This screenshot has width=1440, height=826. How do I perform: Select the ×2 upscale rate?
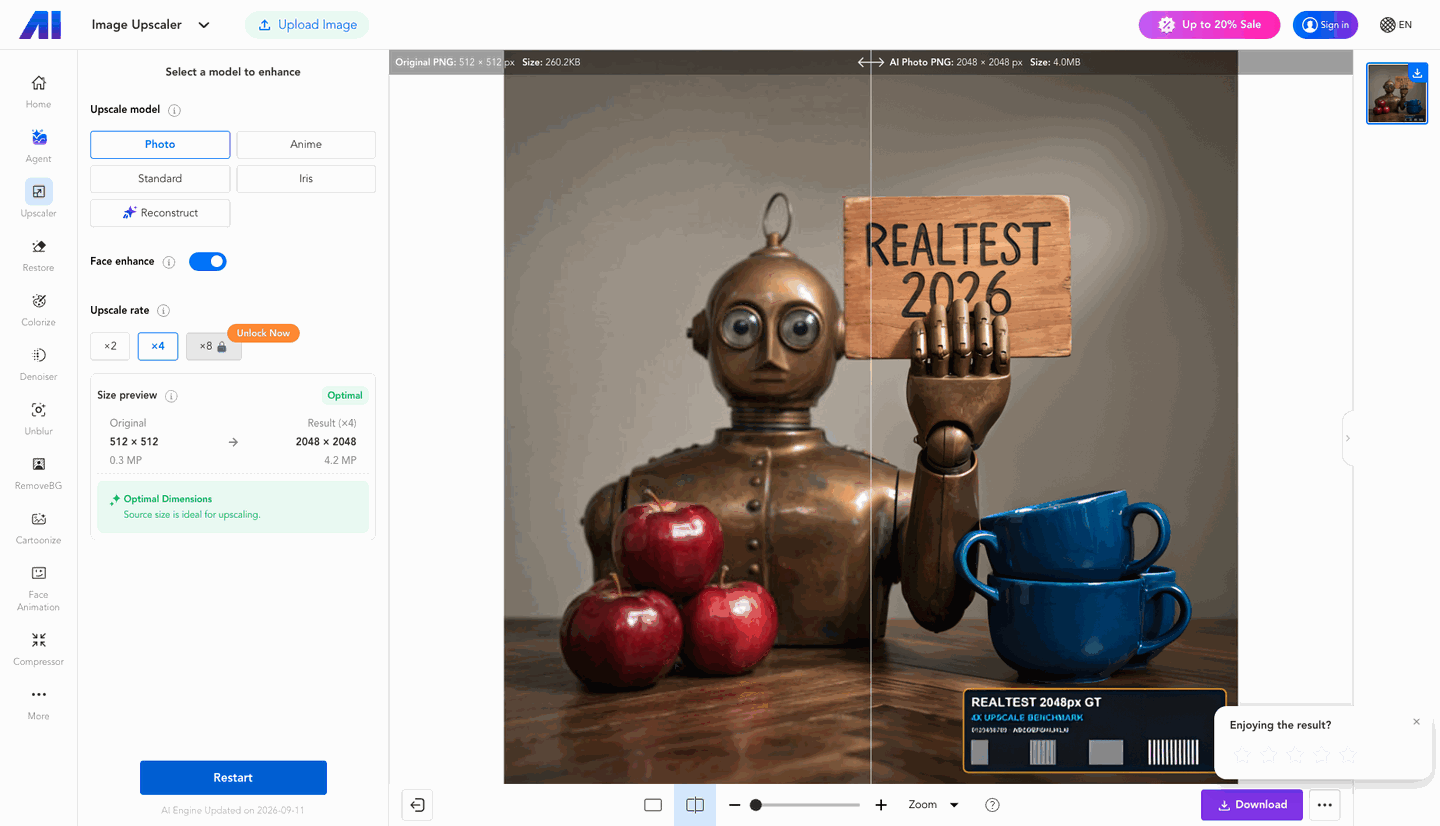click(110, 346)
